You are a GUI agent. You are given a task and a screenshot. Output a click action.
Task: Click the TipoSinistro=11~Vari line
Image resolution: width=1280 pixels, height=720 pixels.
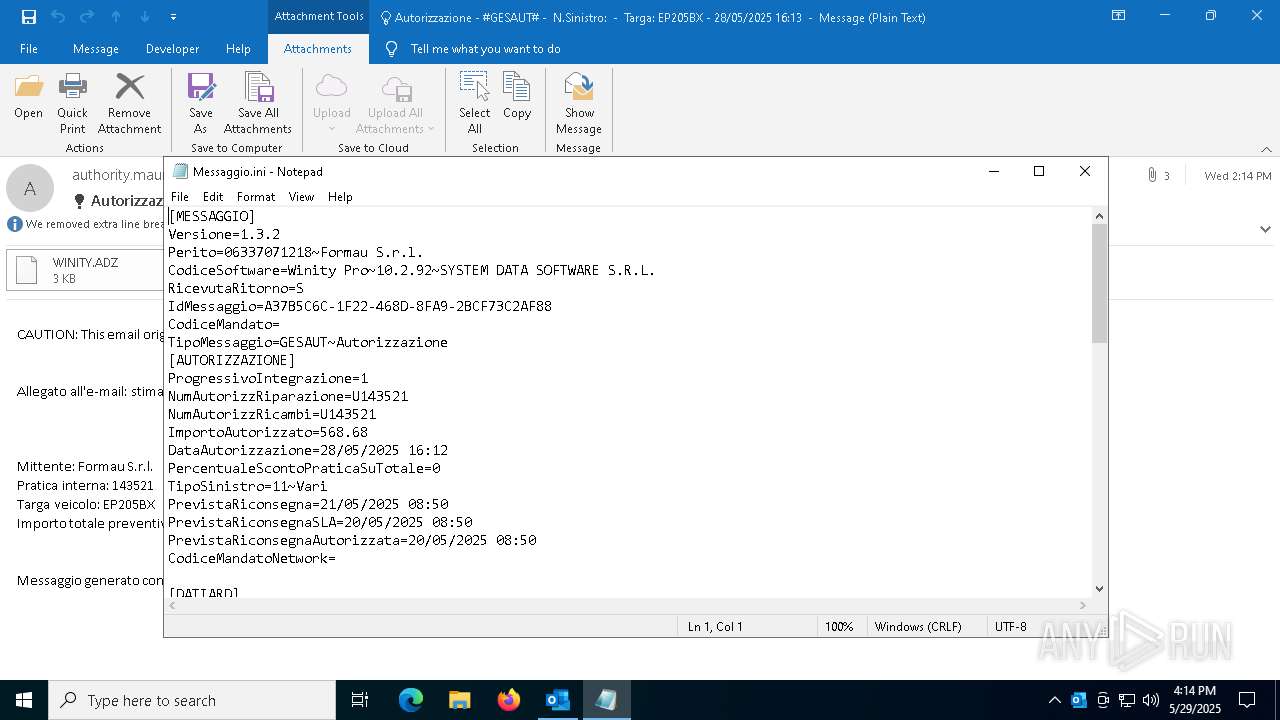tap(248, 486)
